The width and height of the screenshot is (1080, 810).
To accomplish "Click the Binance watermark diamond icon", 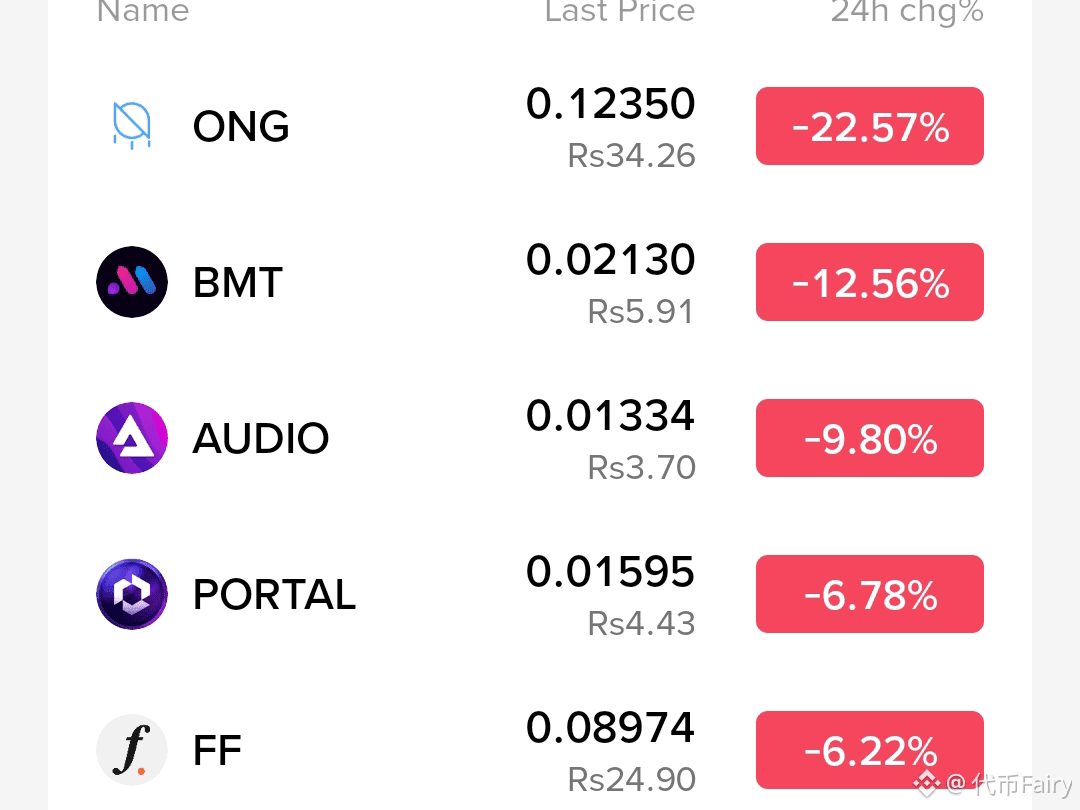I will 926,782.
